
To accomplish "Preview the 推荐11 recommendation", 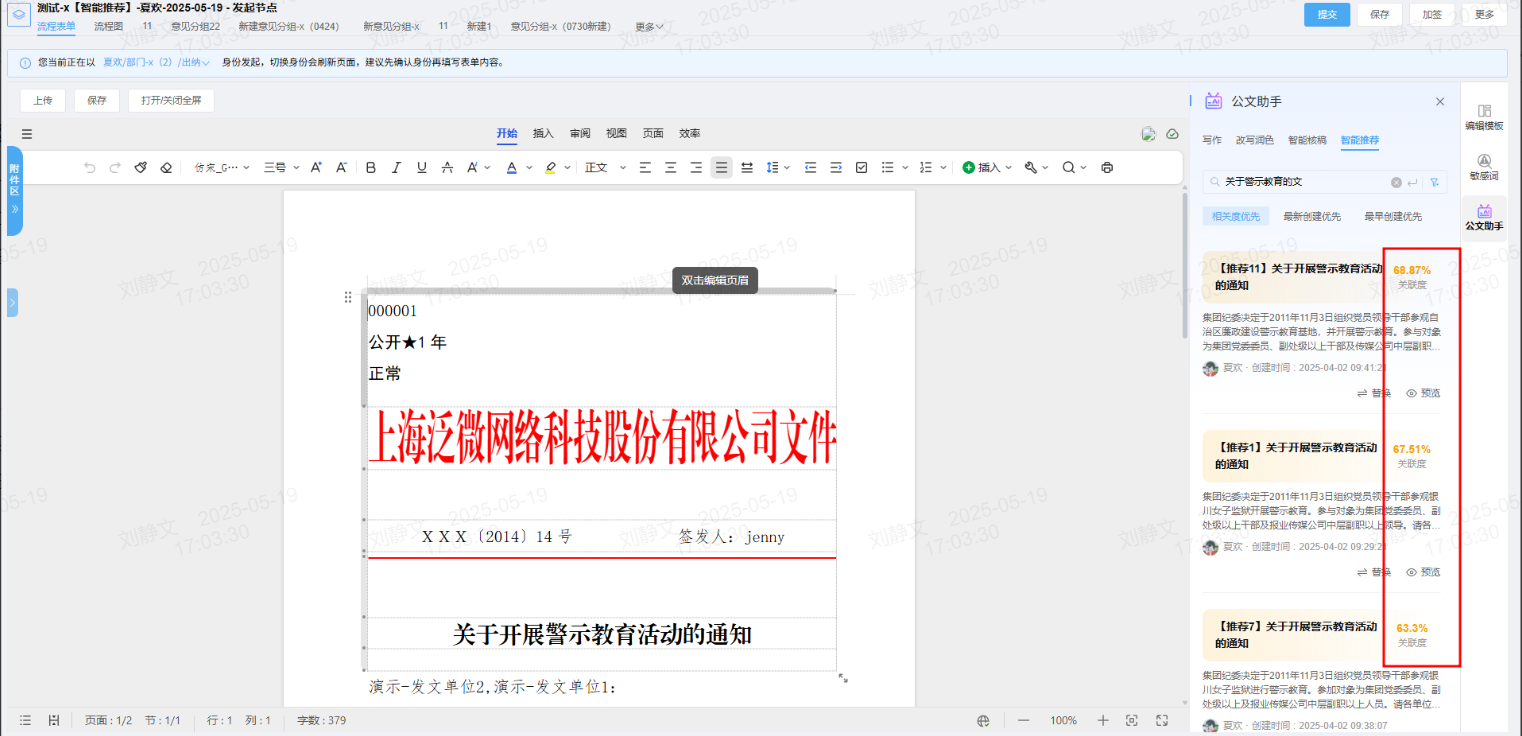I will pyautogui.click(x=1423, y=393).
